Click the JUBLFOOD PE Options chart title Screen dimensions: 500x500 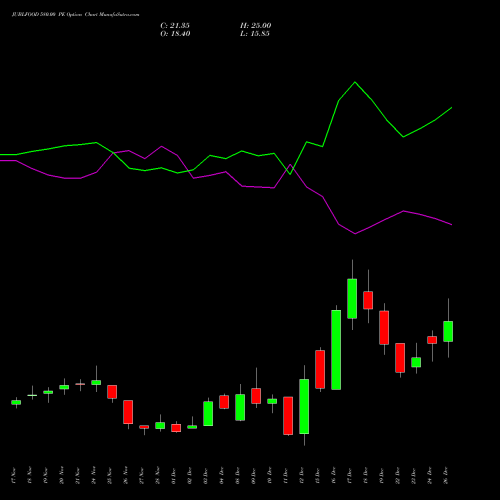76,14
